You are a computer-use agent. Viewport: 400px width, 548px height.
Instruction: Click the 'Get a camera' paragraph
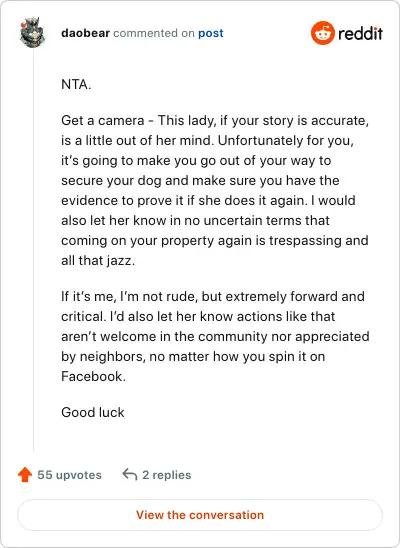pos(215,190)
